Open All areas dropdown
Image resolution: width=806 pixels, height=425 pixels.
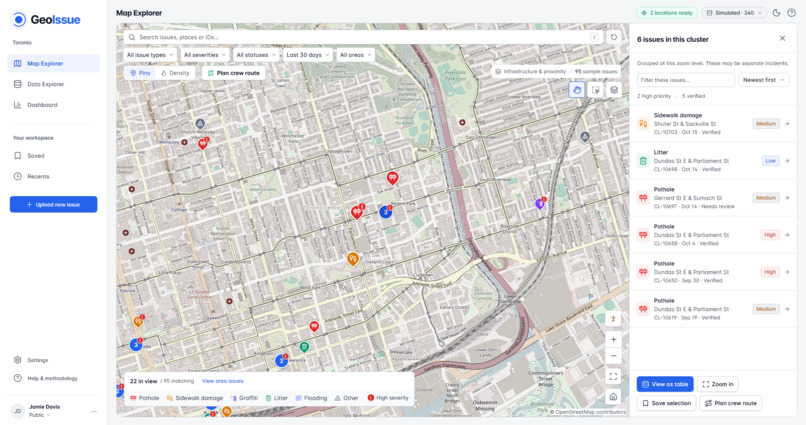pyautogui.click(x=355, y=54)
